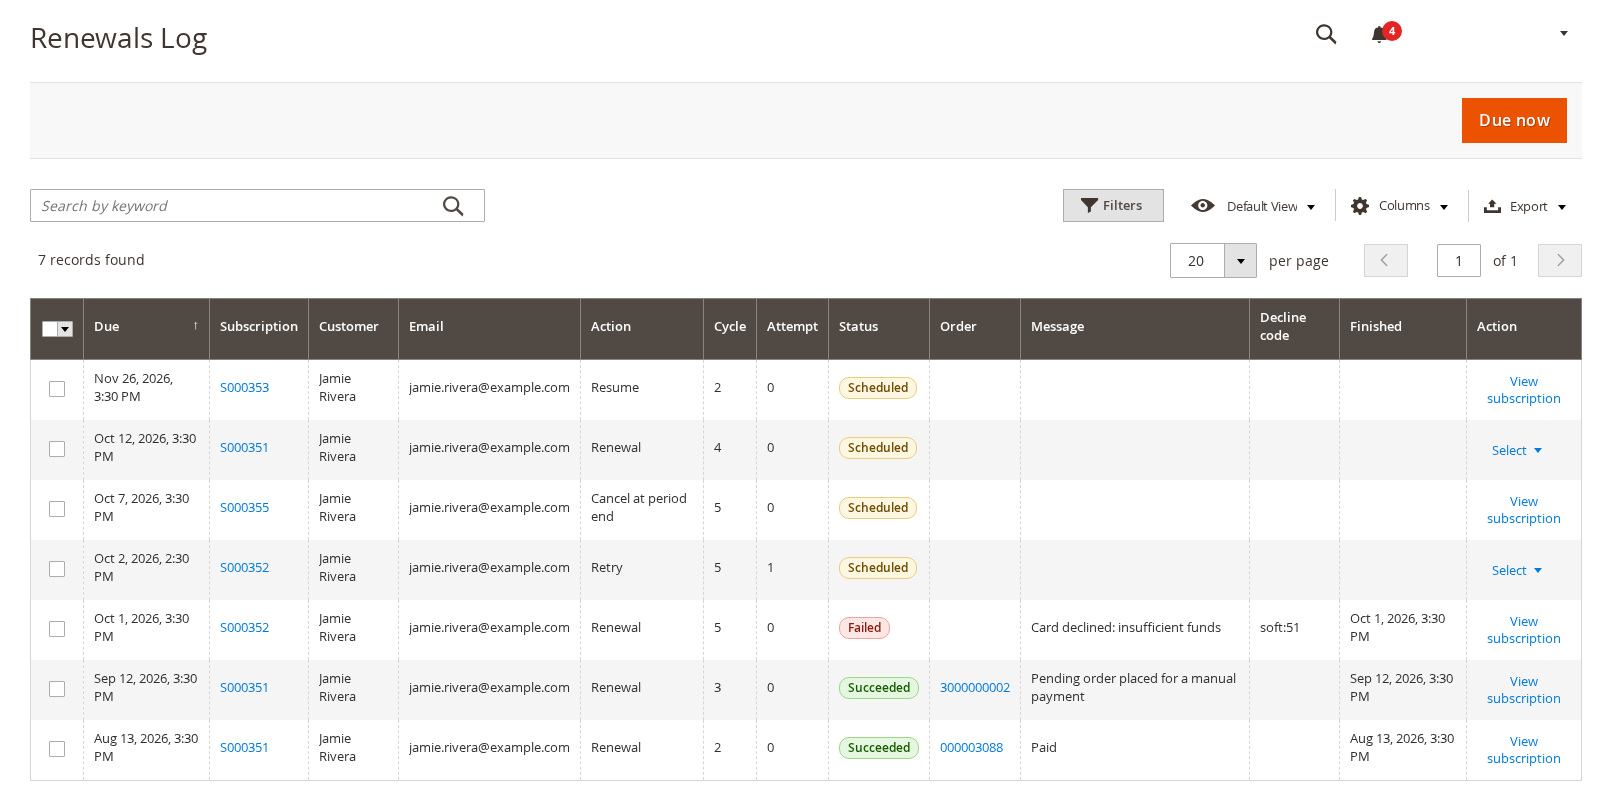The height and width of the screenshot is (800, 1612).
Task: View subscription for the Resume row
Action: pyautogui.click(x=1523, y=390)
